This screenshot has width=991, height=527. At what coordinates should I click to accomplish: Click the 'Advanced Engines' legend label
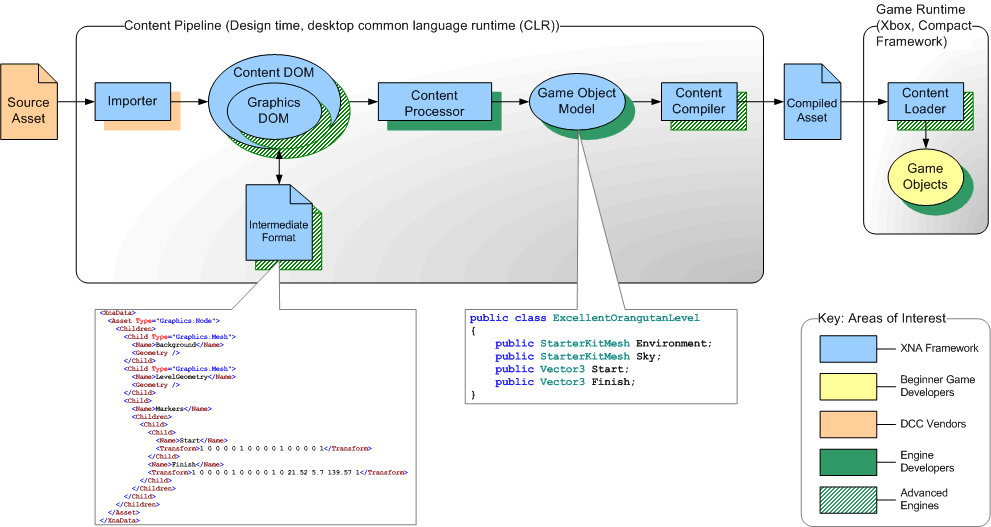coord(924,499)
